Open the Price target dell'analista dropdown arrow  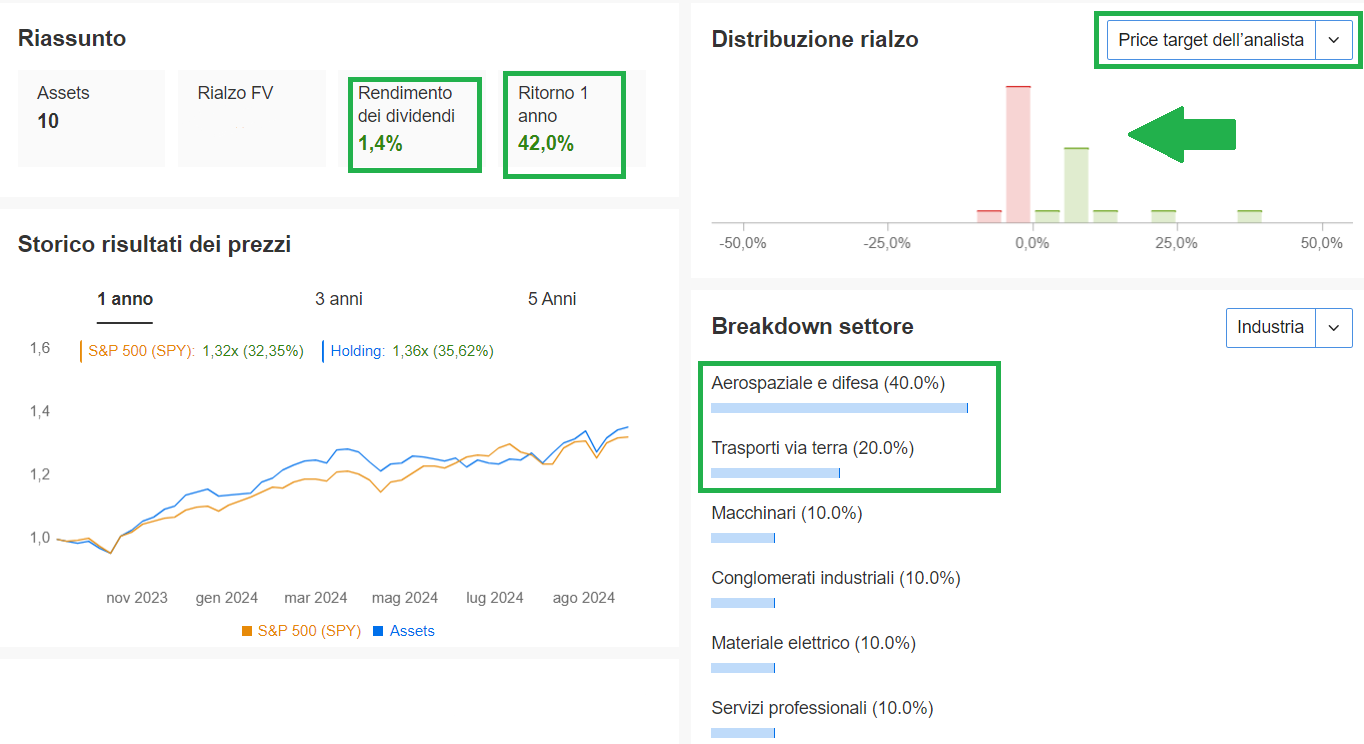1333,40
